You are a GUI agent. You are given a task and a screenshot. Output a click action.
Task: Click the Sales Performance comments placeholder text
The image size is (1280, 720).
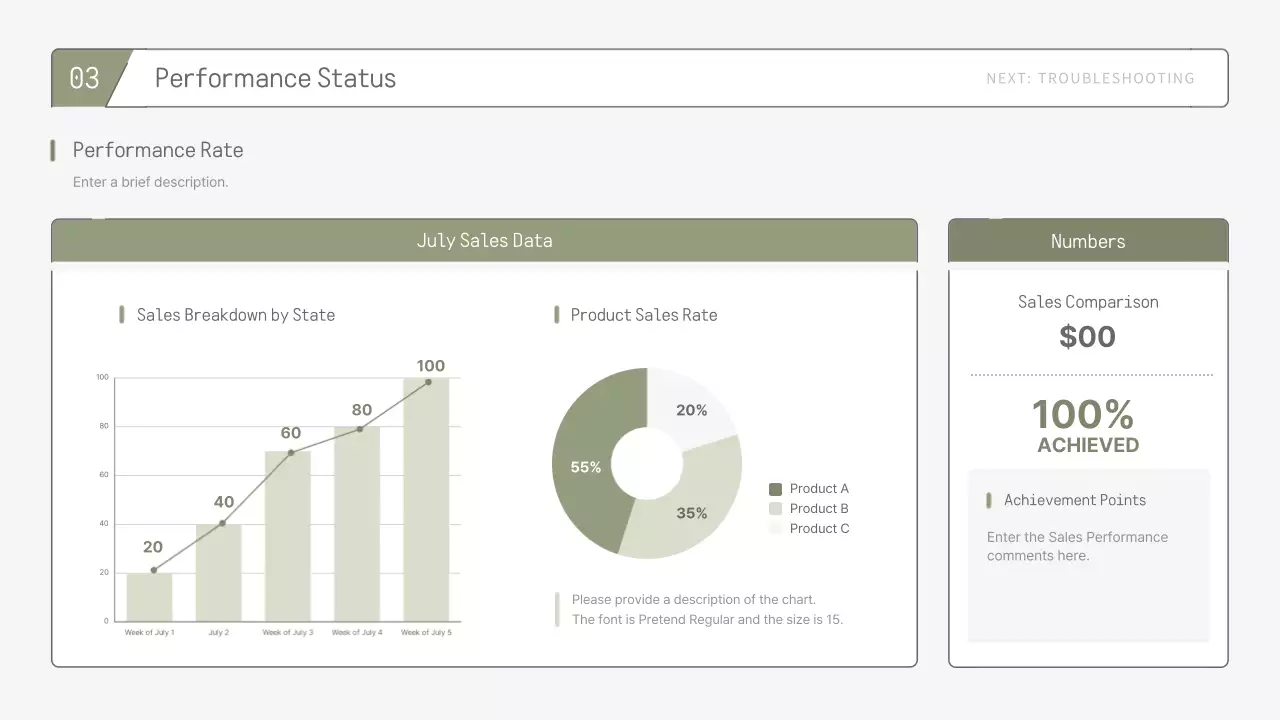pos(1077,546)
